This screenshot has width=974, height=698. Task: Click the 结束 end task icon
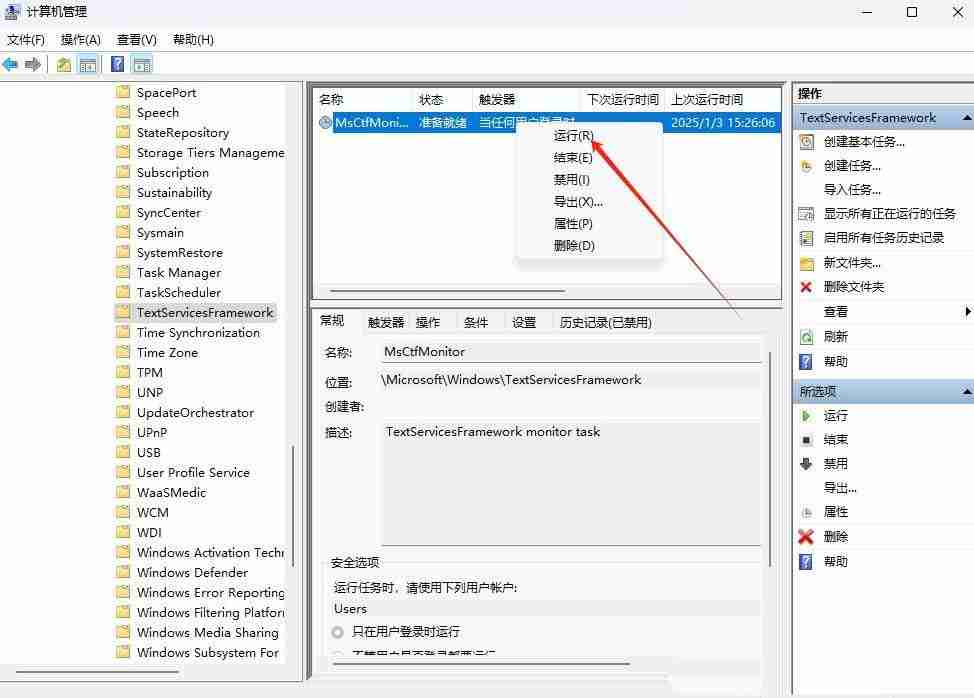click(807, 439)
